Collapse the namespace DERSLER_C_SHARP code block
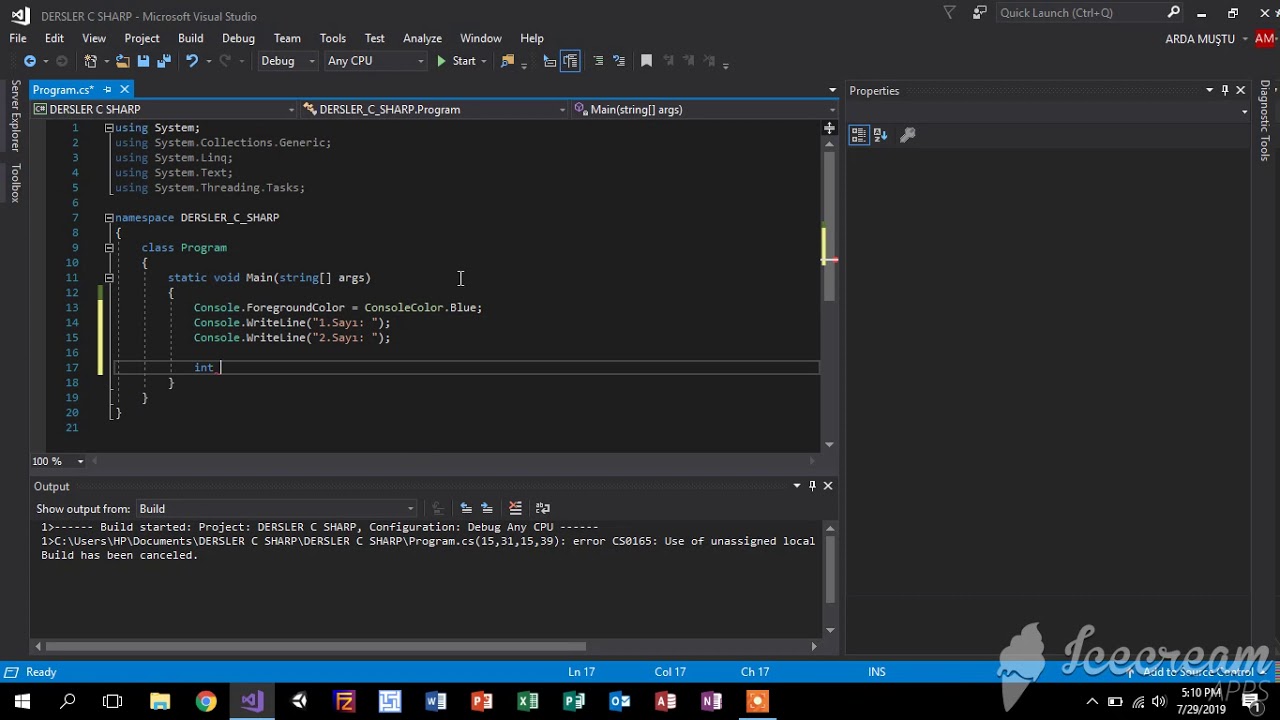This screenshot has height=720, width=1280. (109, 217)
